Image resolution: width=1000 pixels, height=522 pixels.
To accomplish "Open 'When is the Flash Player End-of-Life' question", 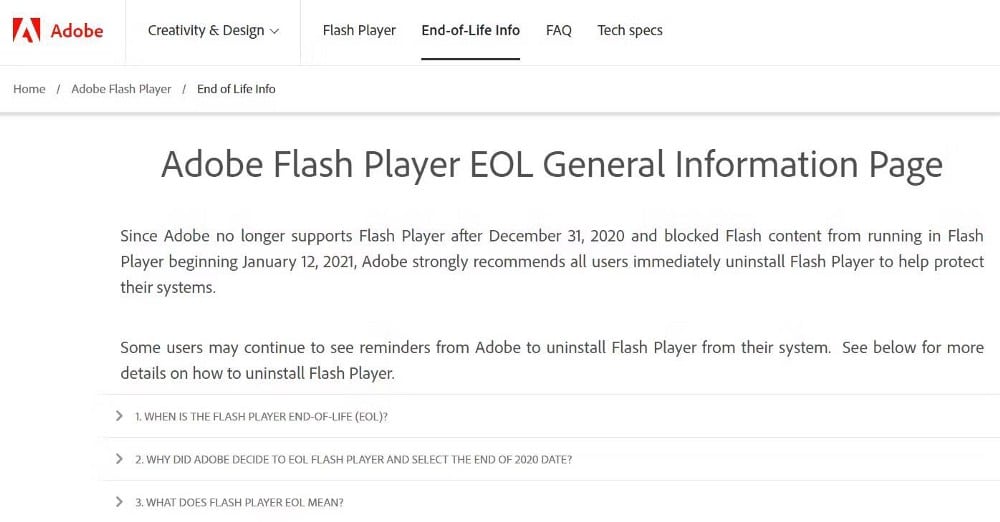I will pyautogui.click(x=261, y=416).
